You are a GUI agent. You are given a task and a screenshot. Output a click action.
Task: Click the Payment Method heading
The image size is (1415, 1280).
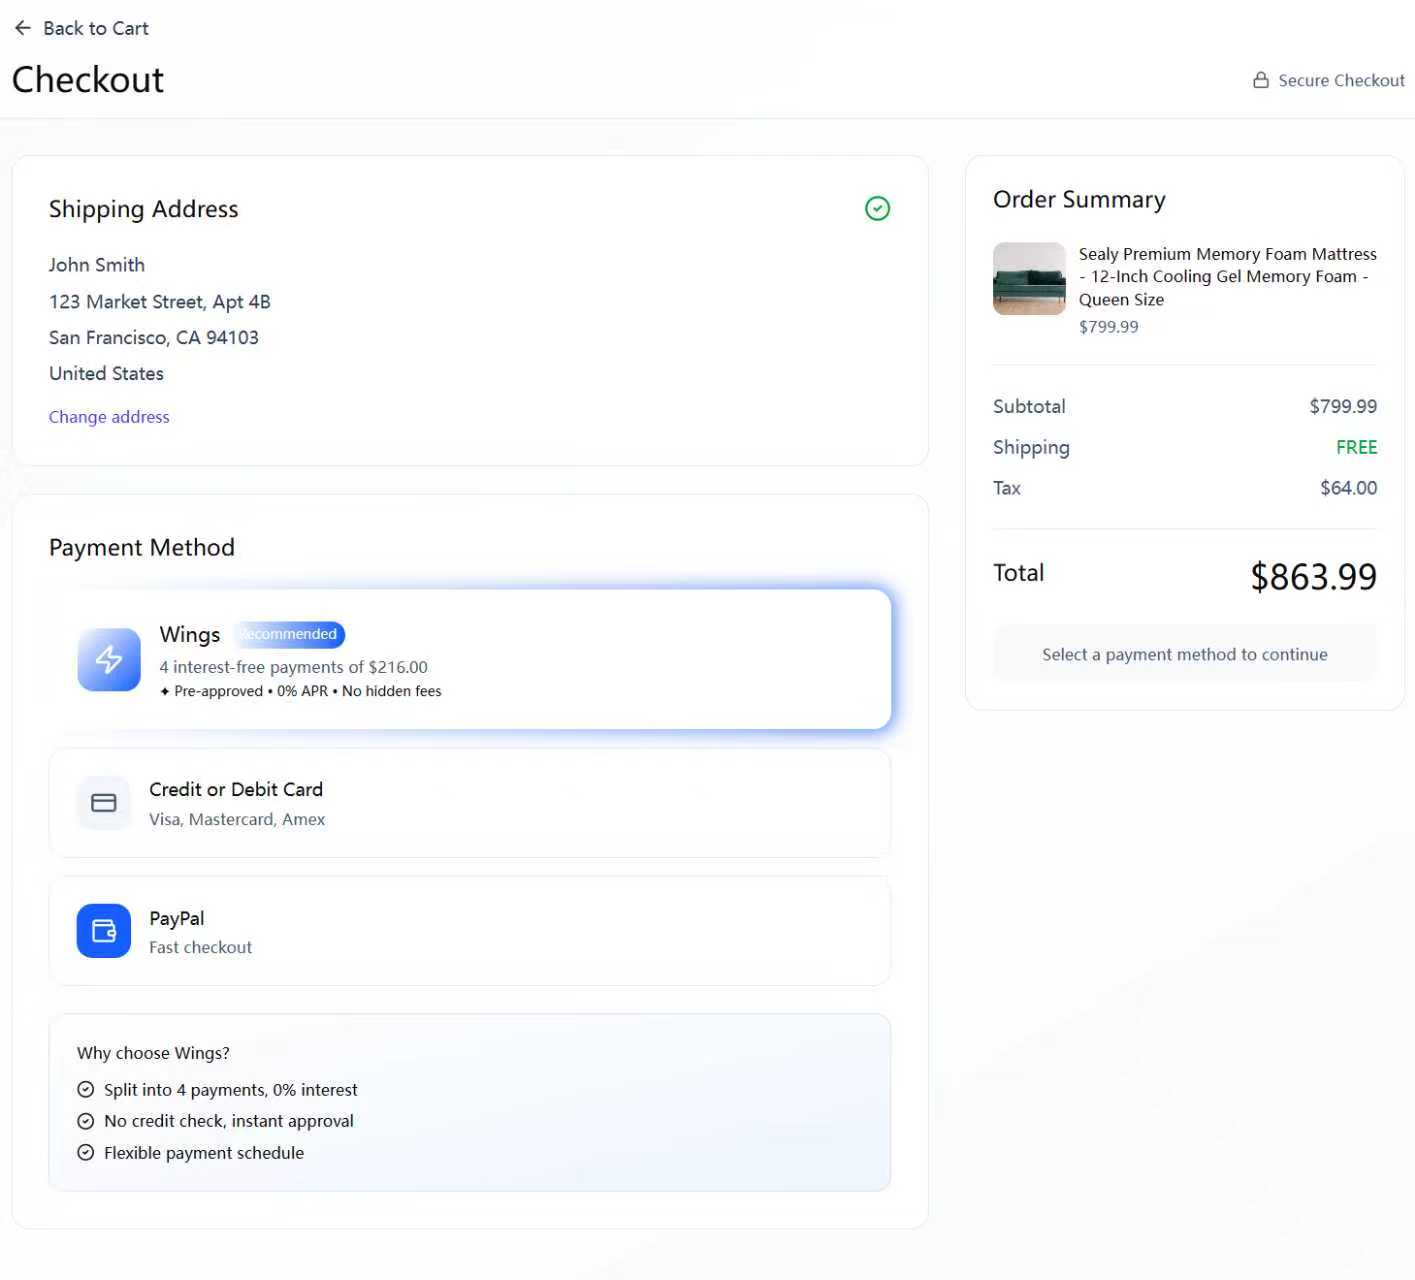coord(142,548)
